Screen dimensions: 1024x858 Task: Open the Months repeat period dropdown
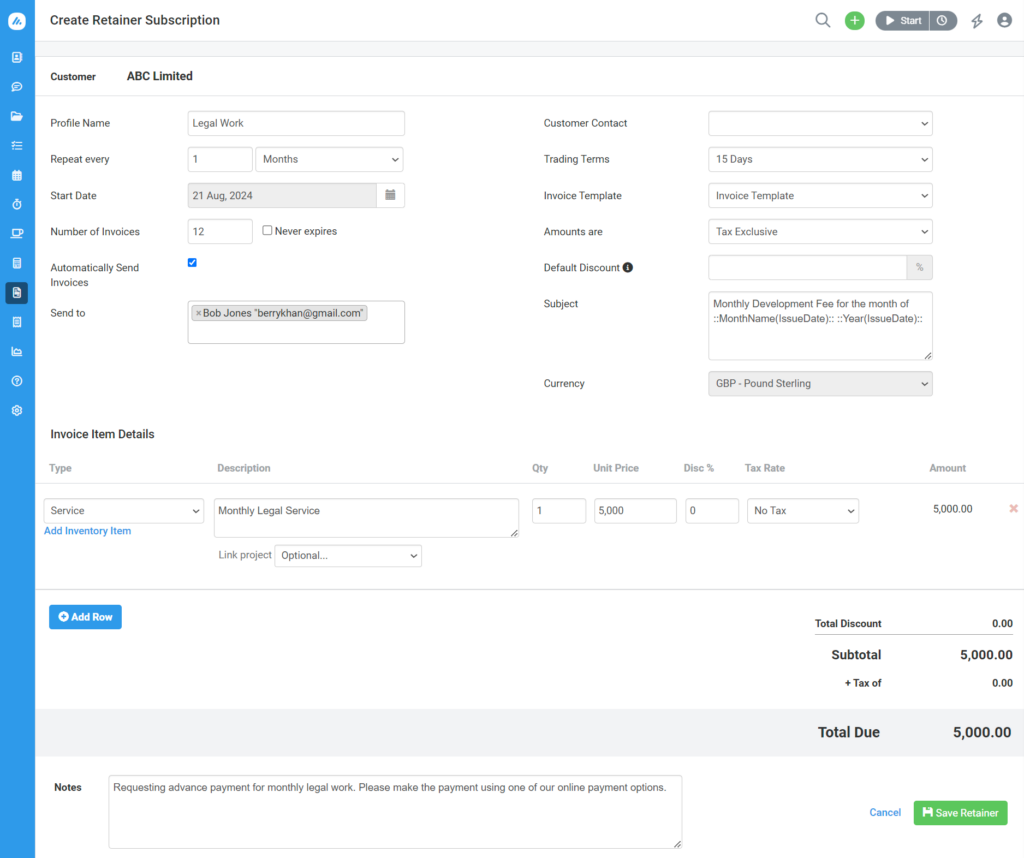tap(329, 159)
